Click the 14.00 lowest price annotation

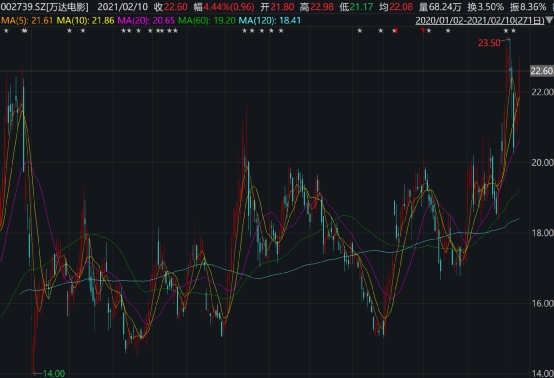click(x=54, y=373)
